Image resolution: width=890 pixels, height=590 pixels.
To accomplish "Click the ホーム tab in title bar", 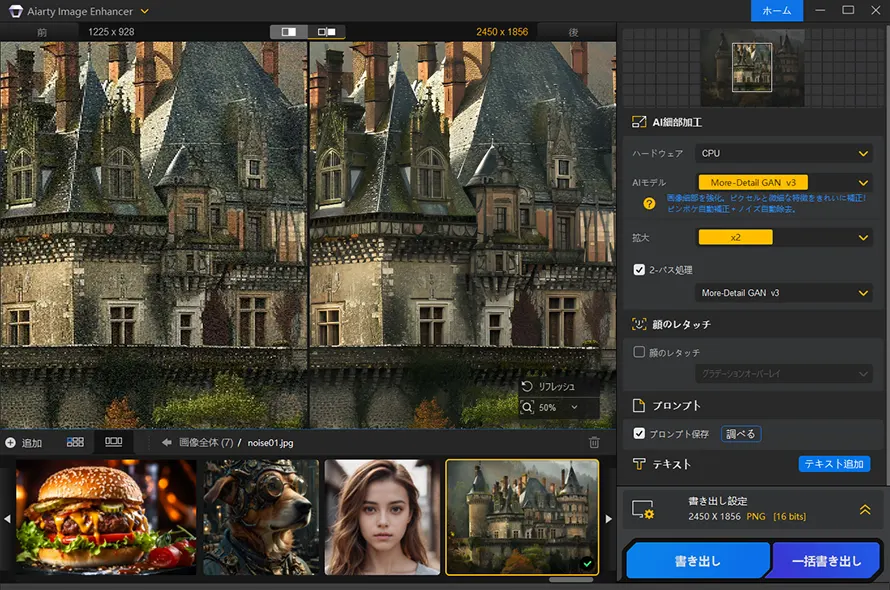I will pos(777,11).
